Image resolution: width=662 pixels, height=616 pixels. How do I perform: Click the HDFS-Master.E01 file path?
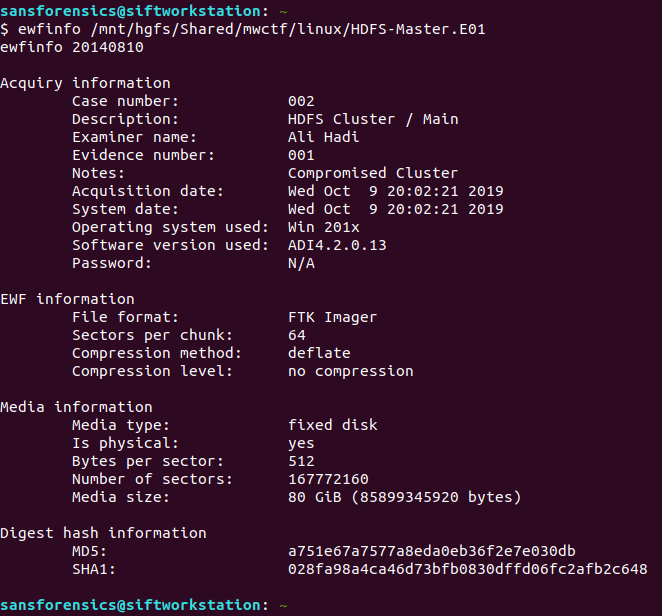pos(288,29)
